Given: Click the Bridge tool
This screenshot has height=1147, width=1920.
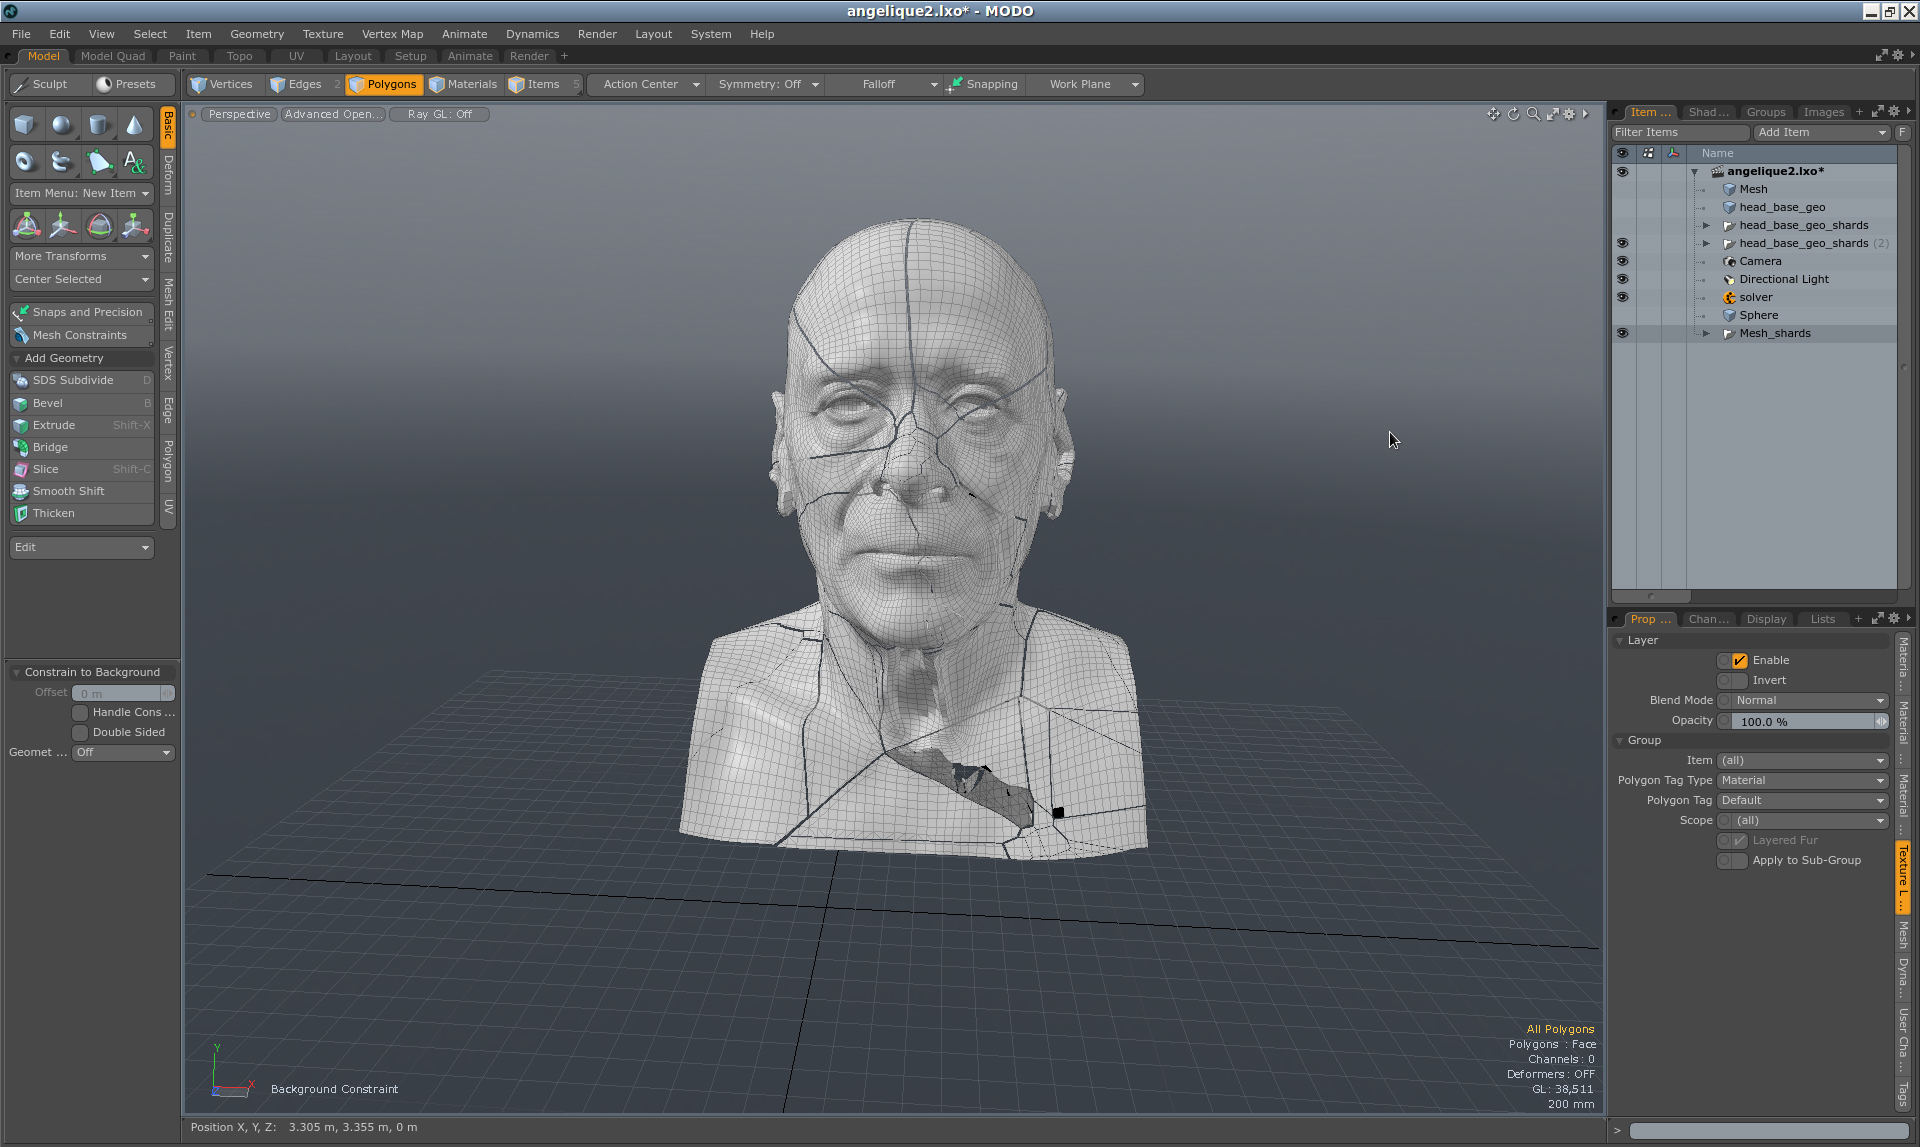Looking at the screenshot, I should tap(82, 447).
